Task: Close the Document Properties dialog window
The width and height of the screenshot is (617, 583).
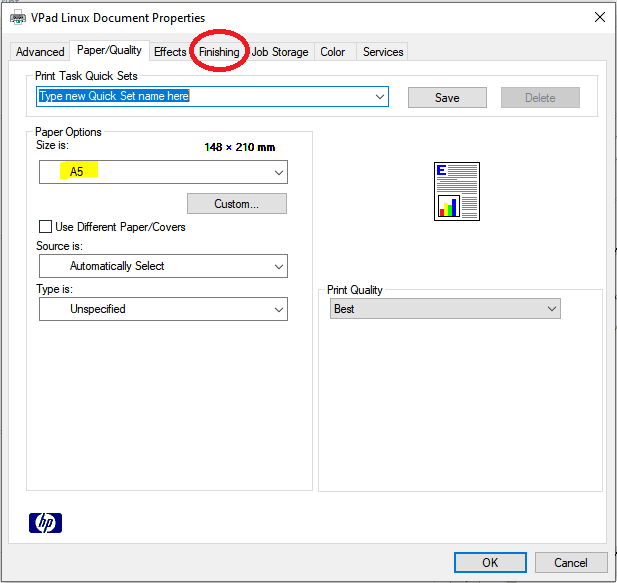Action: click(x=599, y=17)
